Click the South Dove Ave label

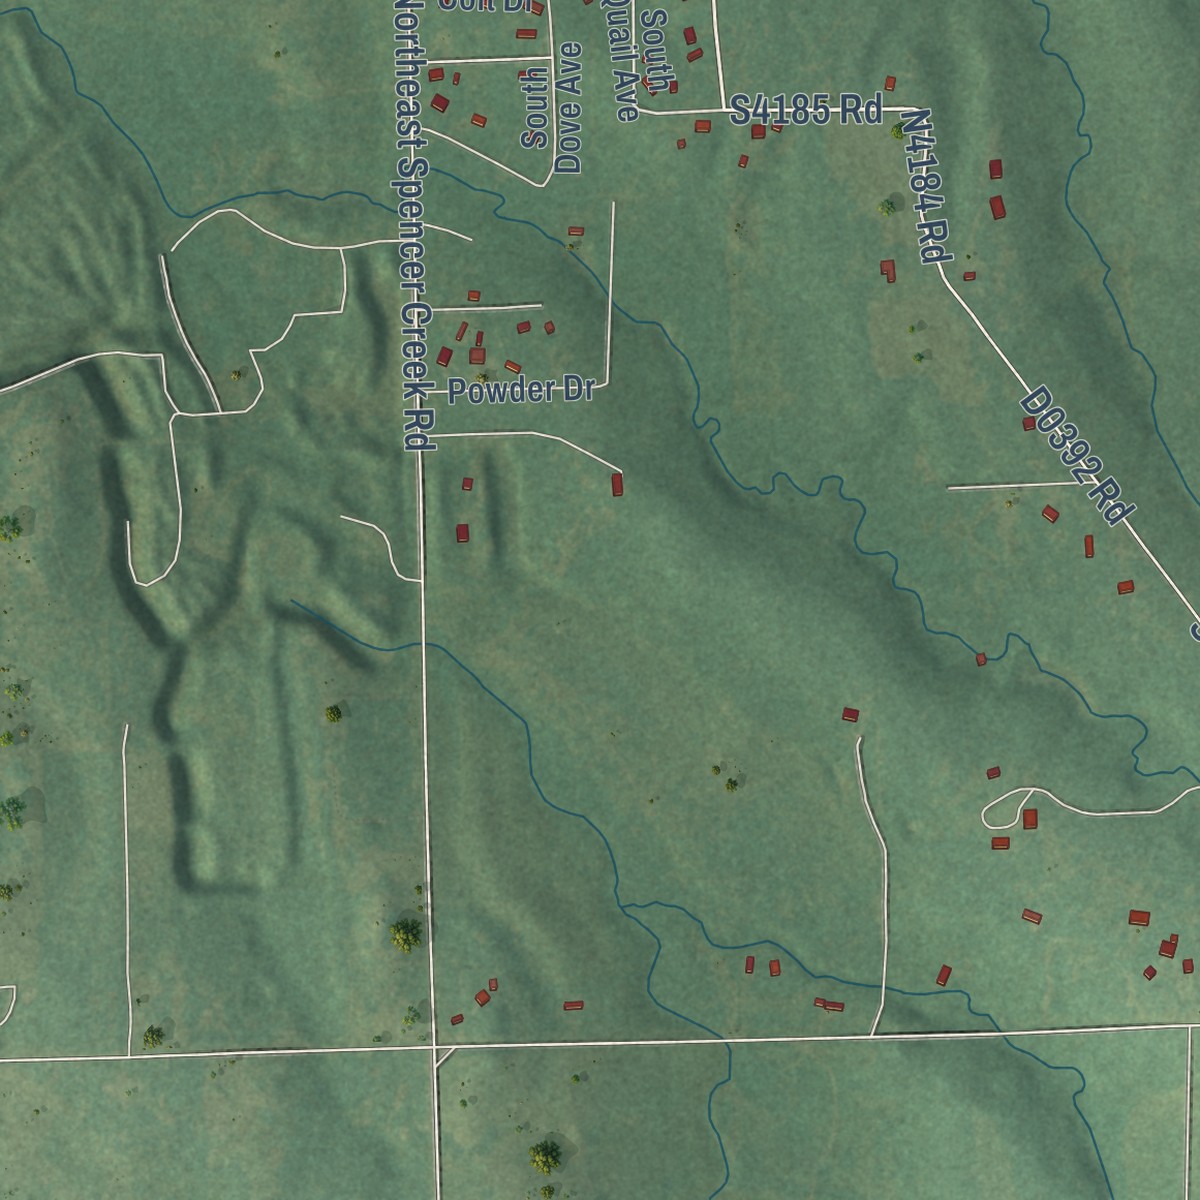[552, 108]
